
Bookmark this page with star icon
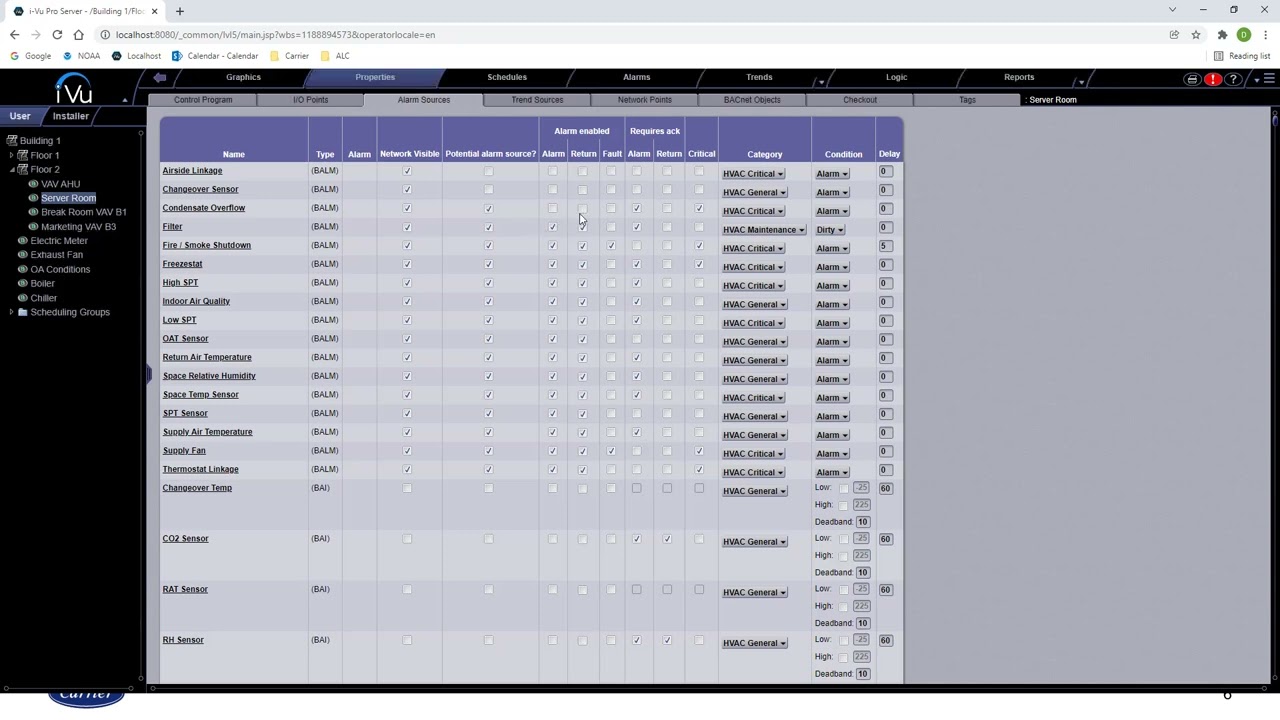1195,35
